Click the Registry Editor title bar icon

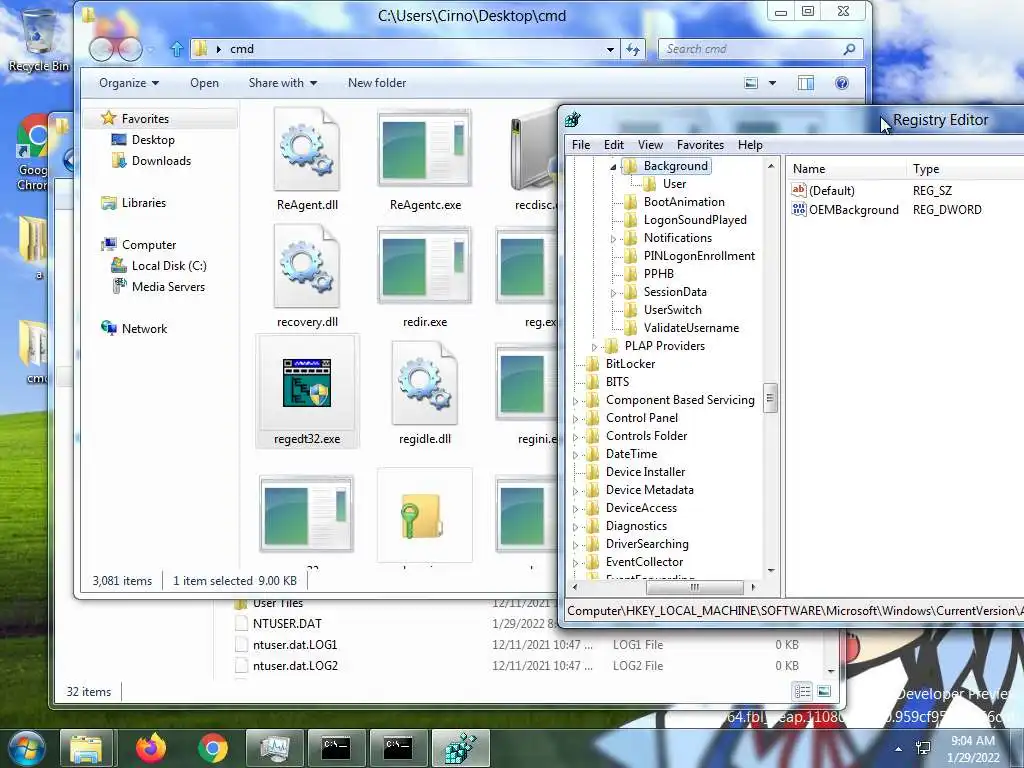point(573,120)
